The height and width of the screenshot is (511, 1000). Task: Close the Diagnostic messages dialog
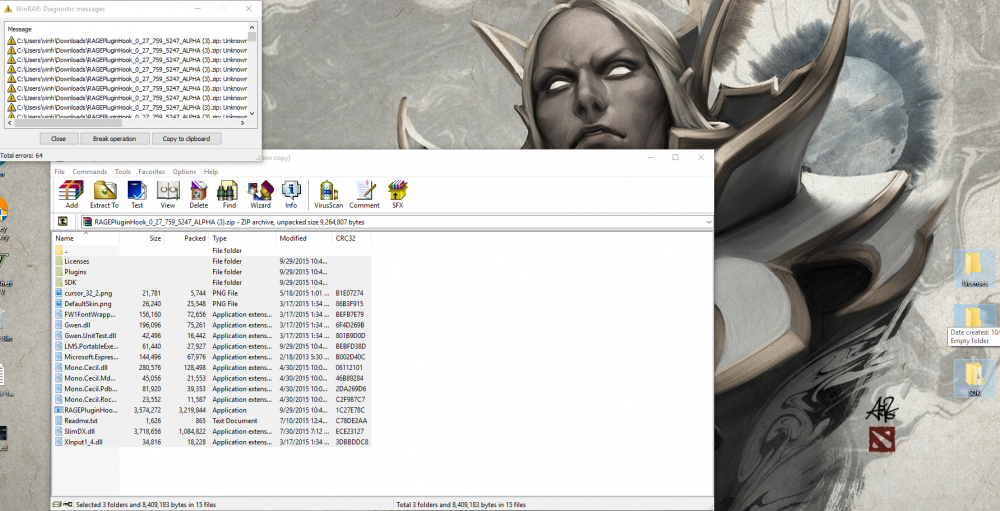[x=58, y=138]
